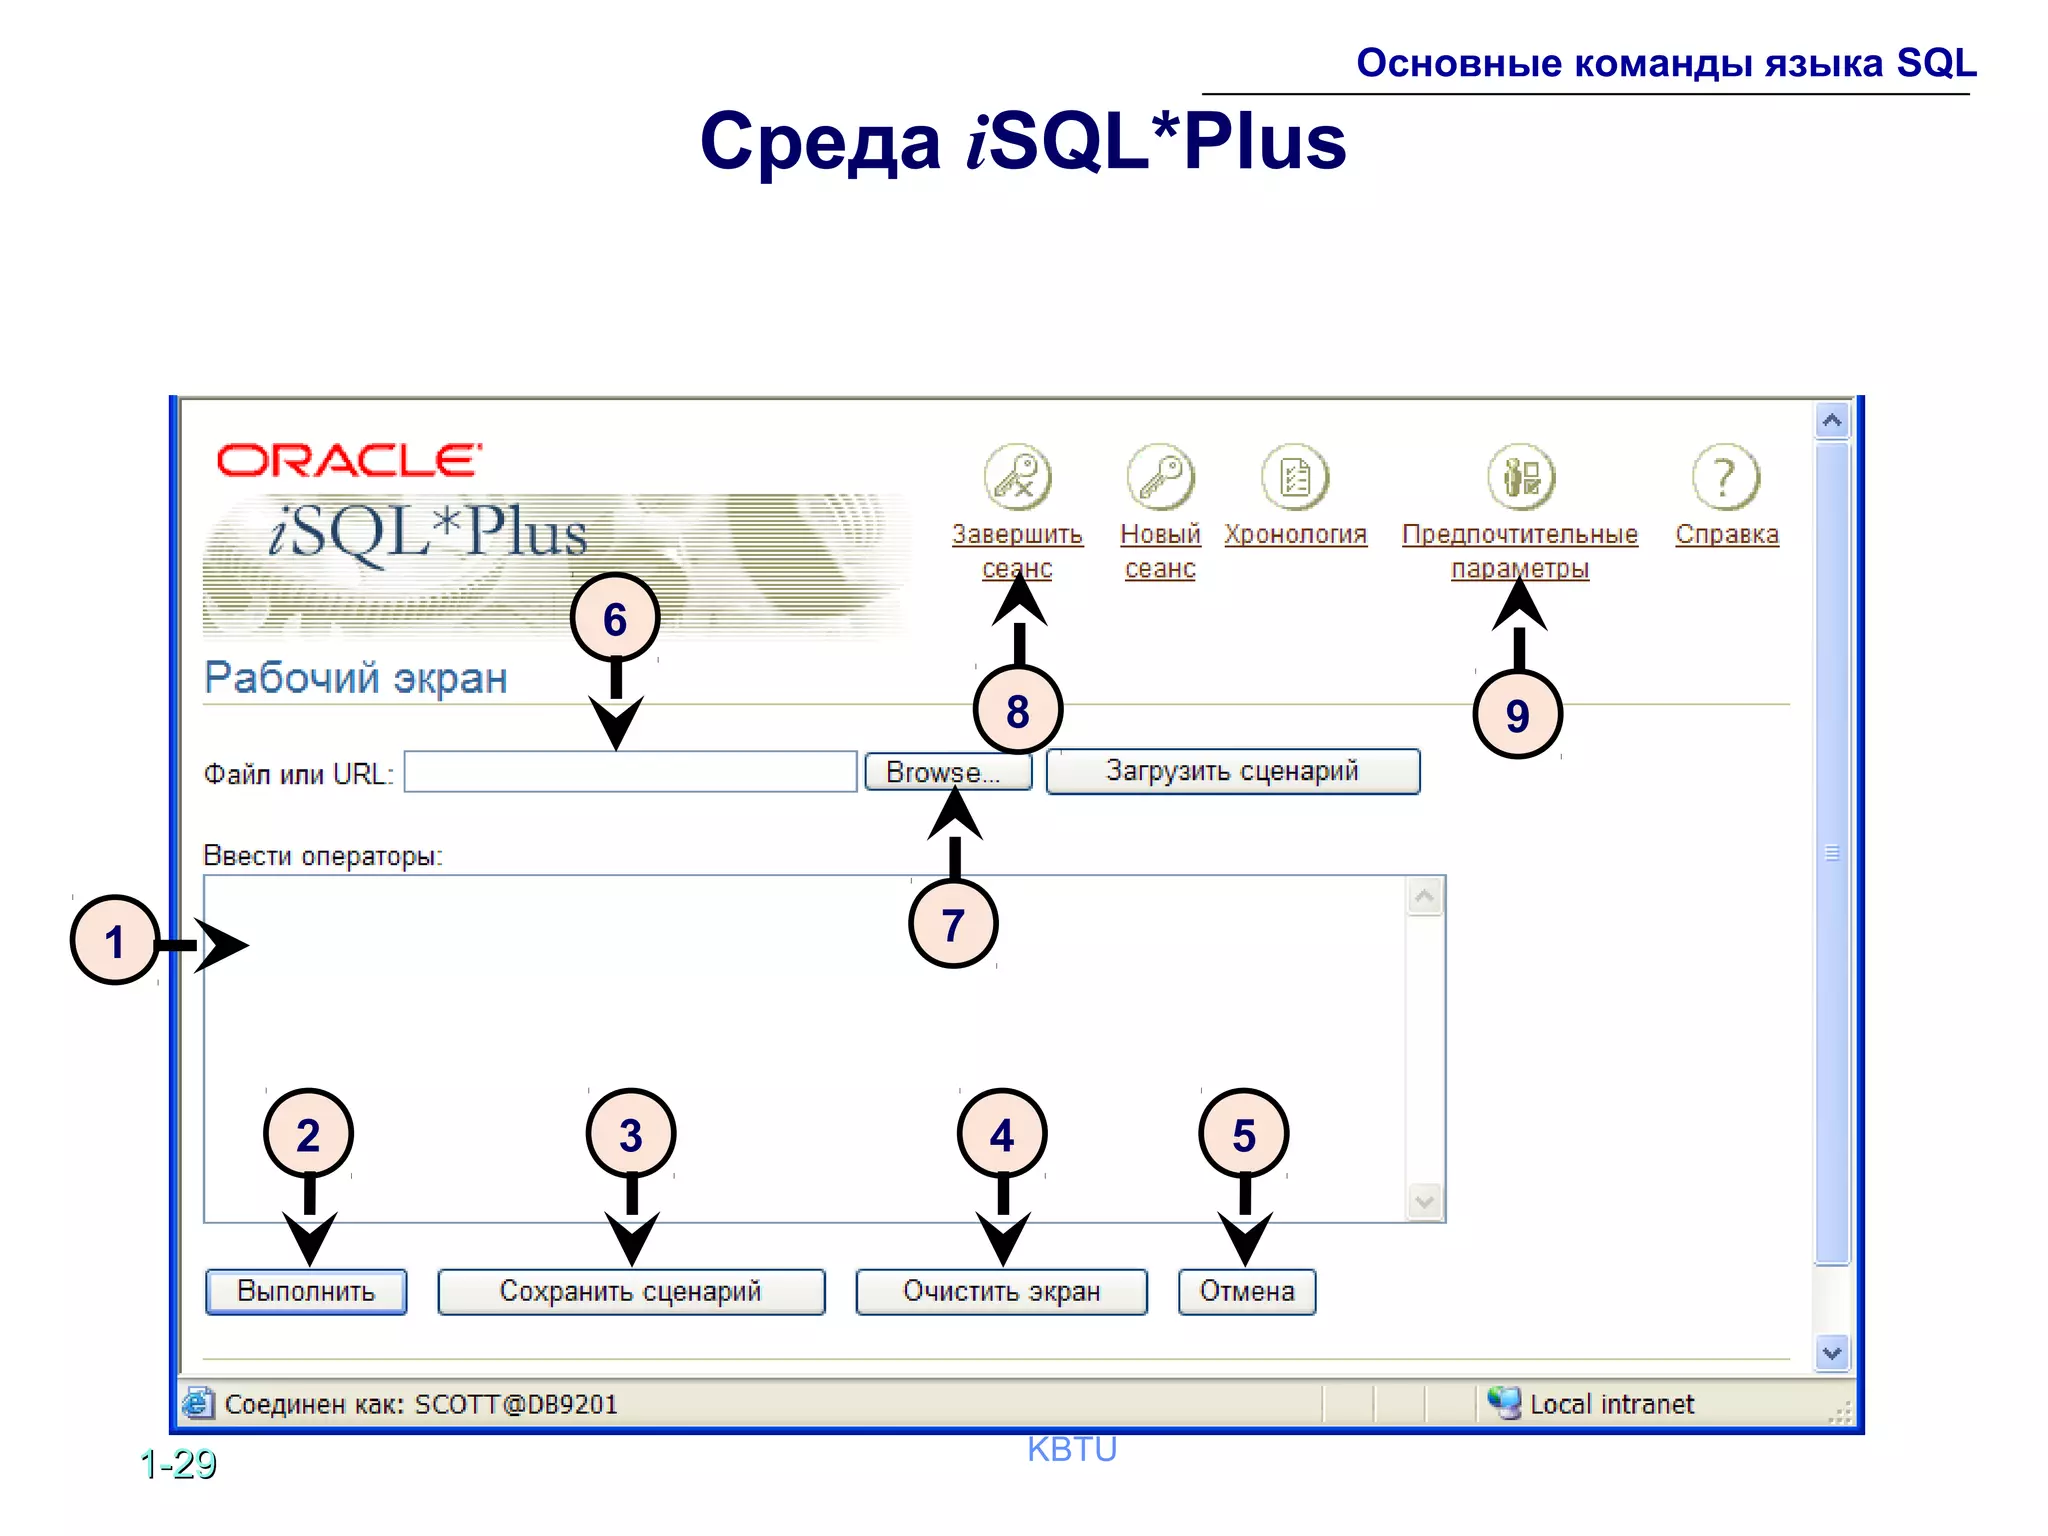Image resolution: width=2048 pixels, height=1536 pixels.
Task: Click the browser window scroll up arrow
Action: click(x=1832, y=420)
